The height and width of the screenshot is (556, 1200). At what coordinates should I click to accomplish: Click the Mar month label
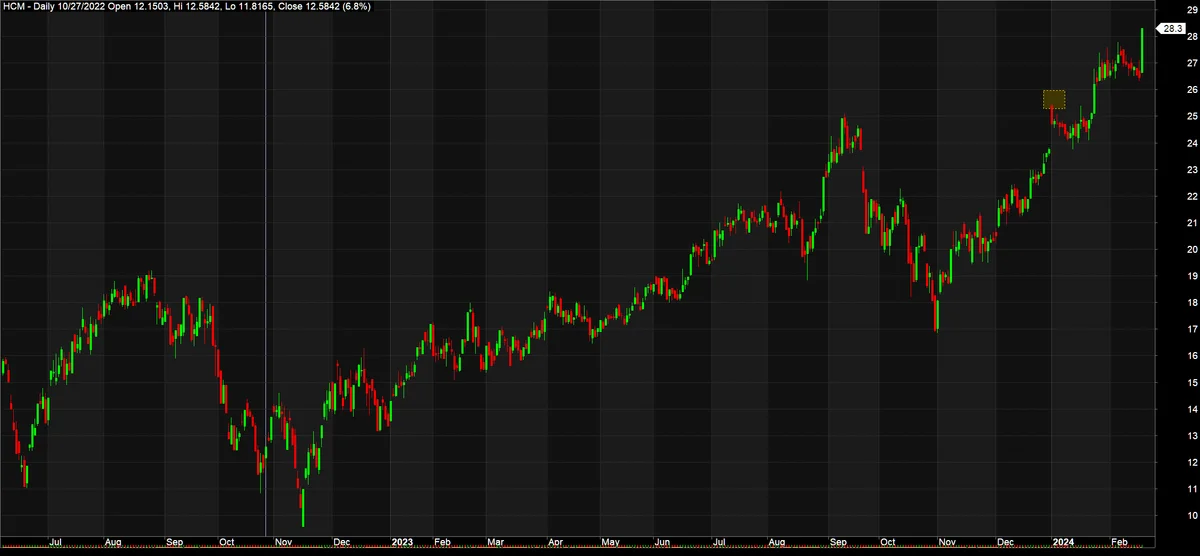pyautogui.click(x=494, y=541)
